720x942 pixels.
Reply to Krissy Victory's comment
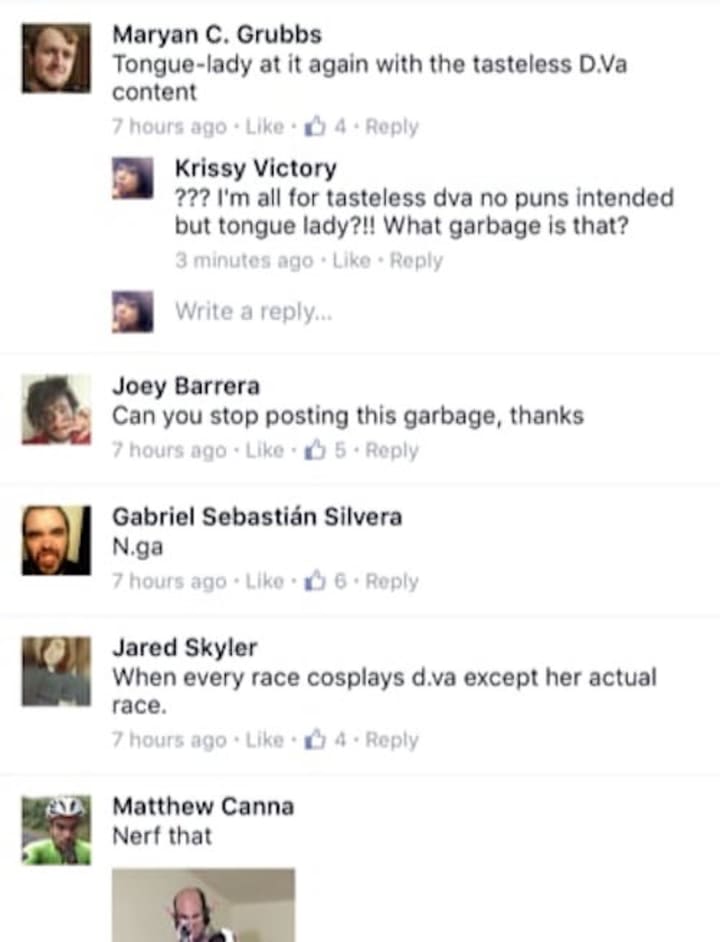(416, 261)
